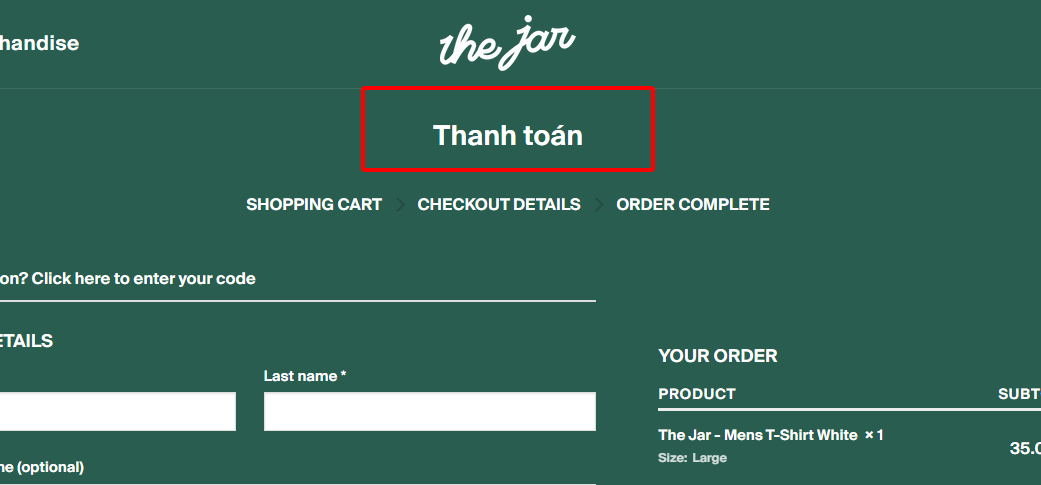Click the Subtotal column header
1041x485 pixels.
pos(1019,394)
